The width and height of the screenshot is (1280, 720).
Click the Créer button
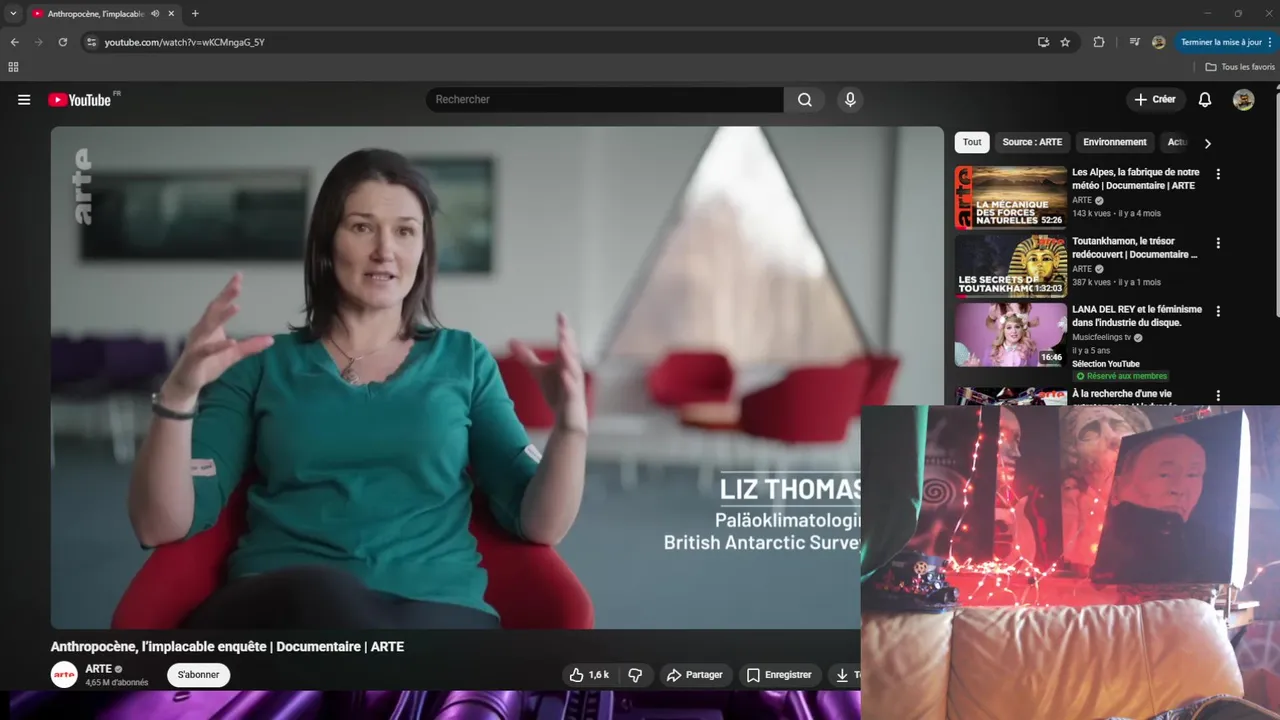tap(1155, 100)
